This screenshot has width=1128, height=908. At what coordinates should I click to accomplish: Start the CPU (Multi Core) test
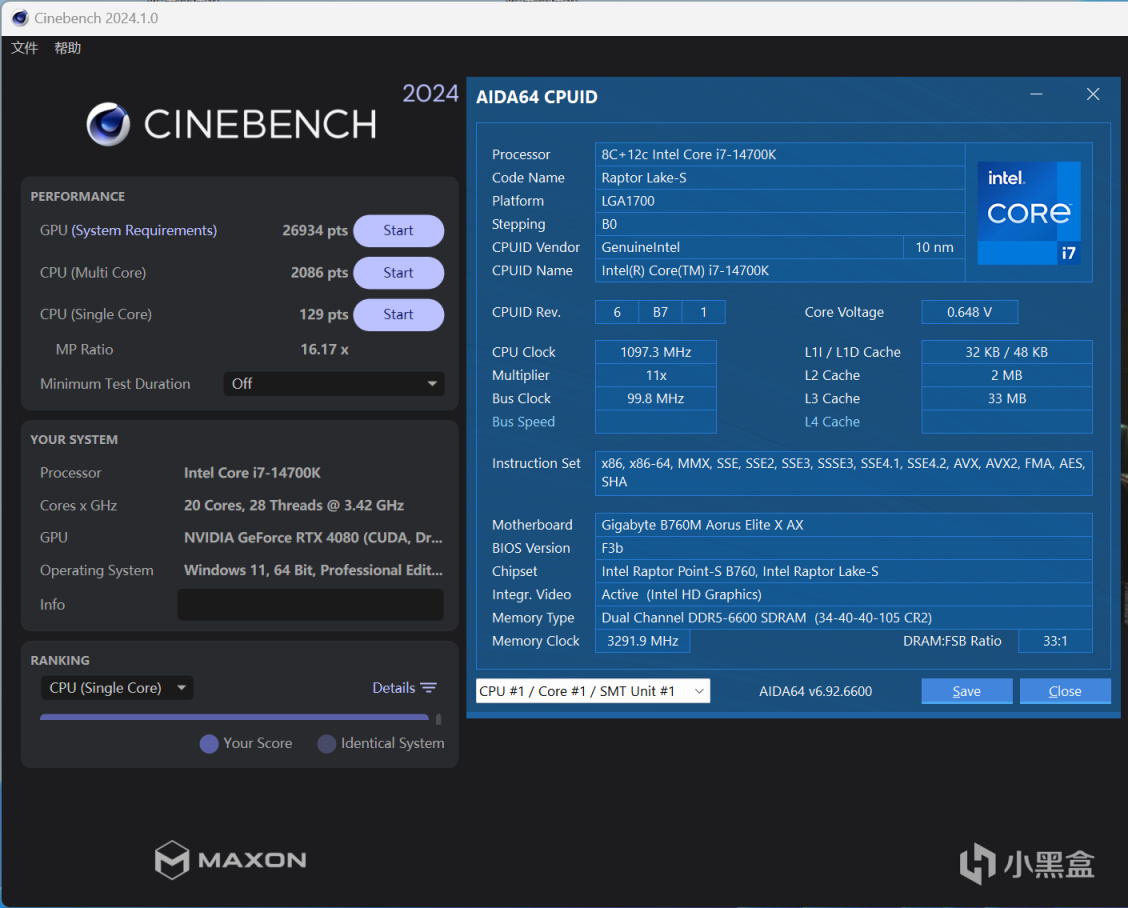(x=398, y=273)
